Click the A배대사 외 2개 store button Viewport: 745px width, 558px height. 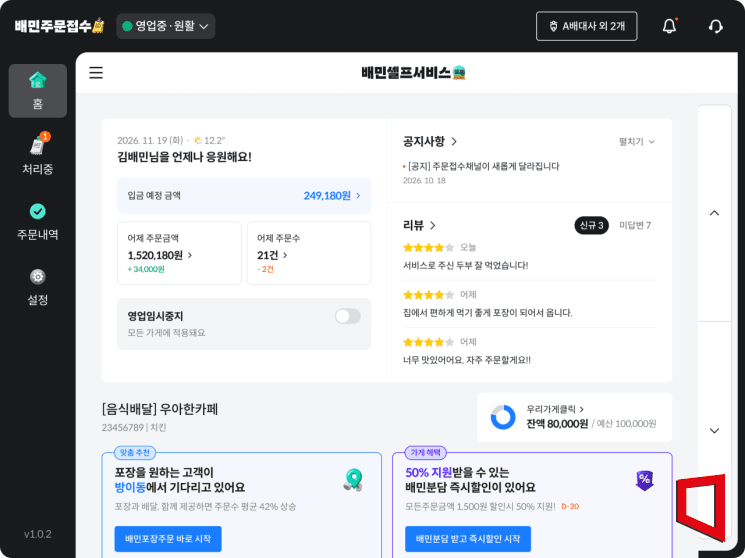point(586,26)
